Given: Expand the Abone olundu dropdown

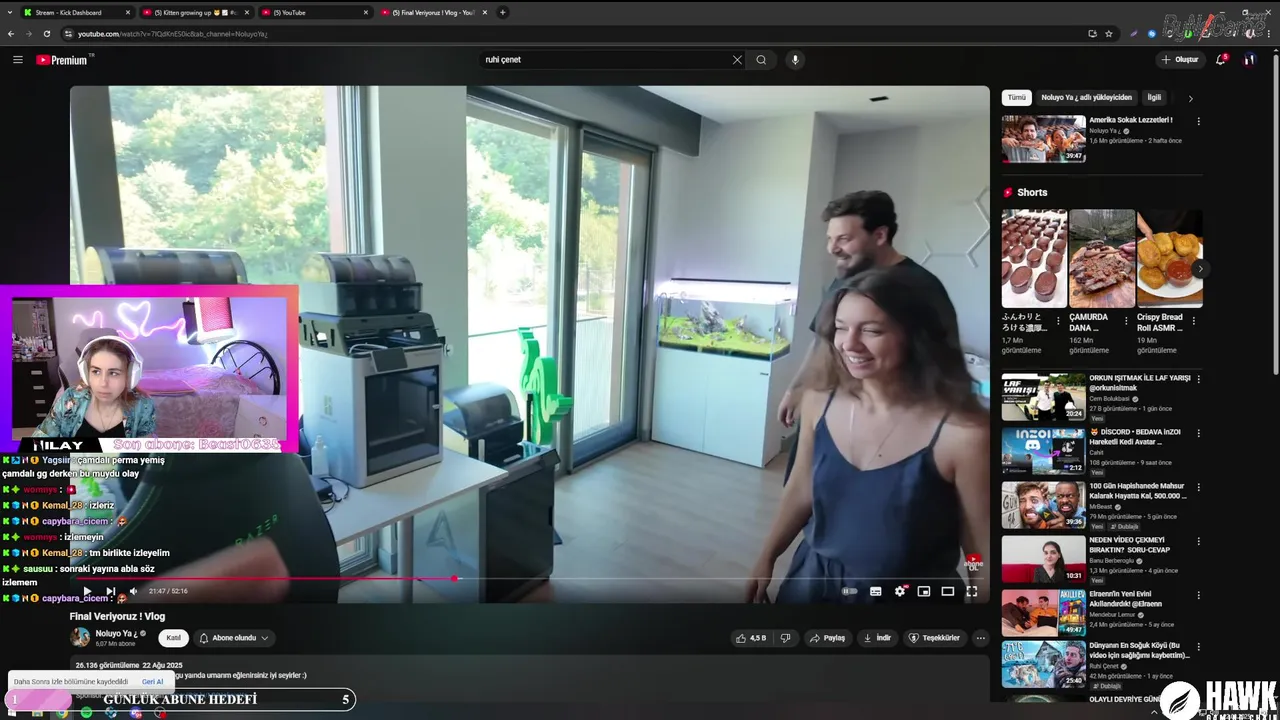Looking at the screenshot, I should pyautogui.click(x=233, y=638).
